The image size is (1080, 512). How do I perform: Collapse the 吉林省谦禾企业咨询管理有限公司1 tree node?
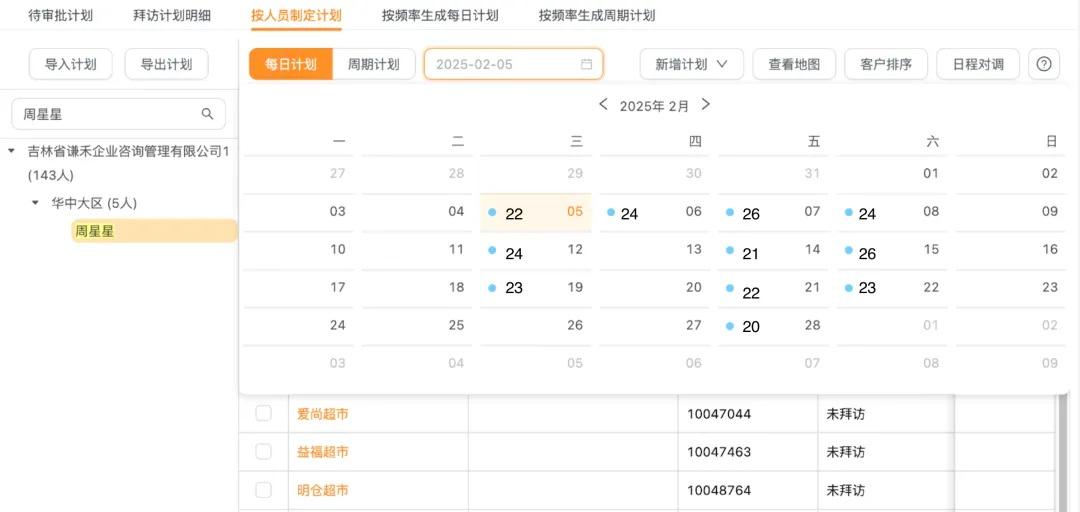coord(11,152)
